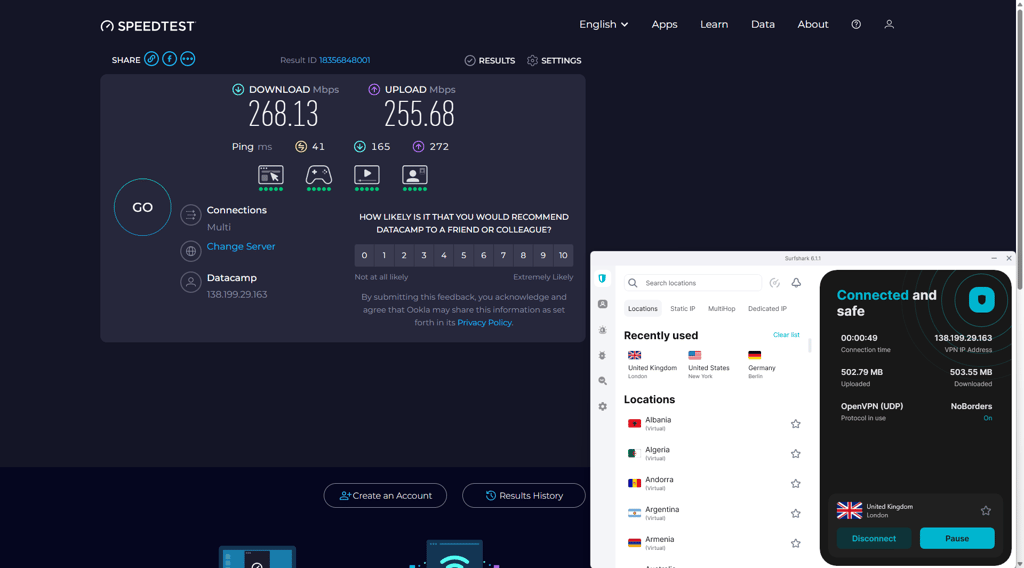Open Surfshark settings gear sidebar icon
This screenshot has width=1024, height=568.
pyautogui.click(x=602, y=406)
